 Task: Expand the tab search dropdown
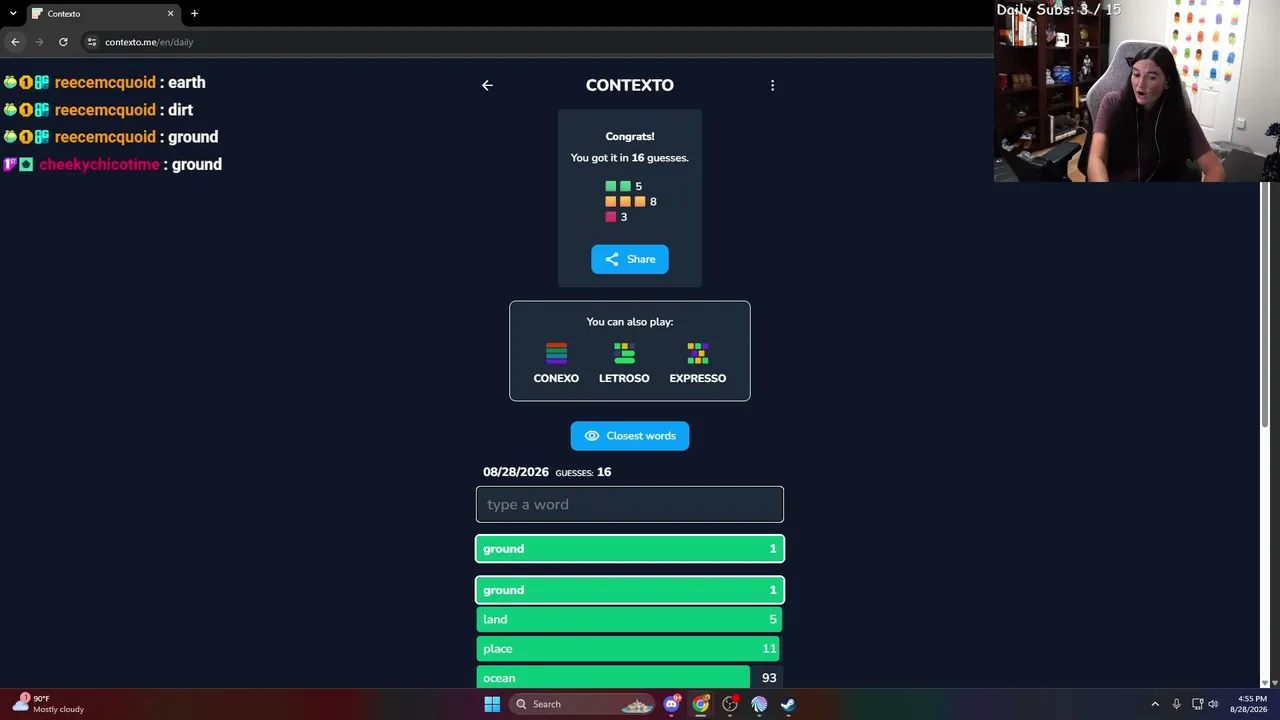pyautogui.click(x=13, y=14)
